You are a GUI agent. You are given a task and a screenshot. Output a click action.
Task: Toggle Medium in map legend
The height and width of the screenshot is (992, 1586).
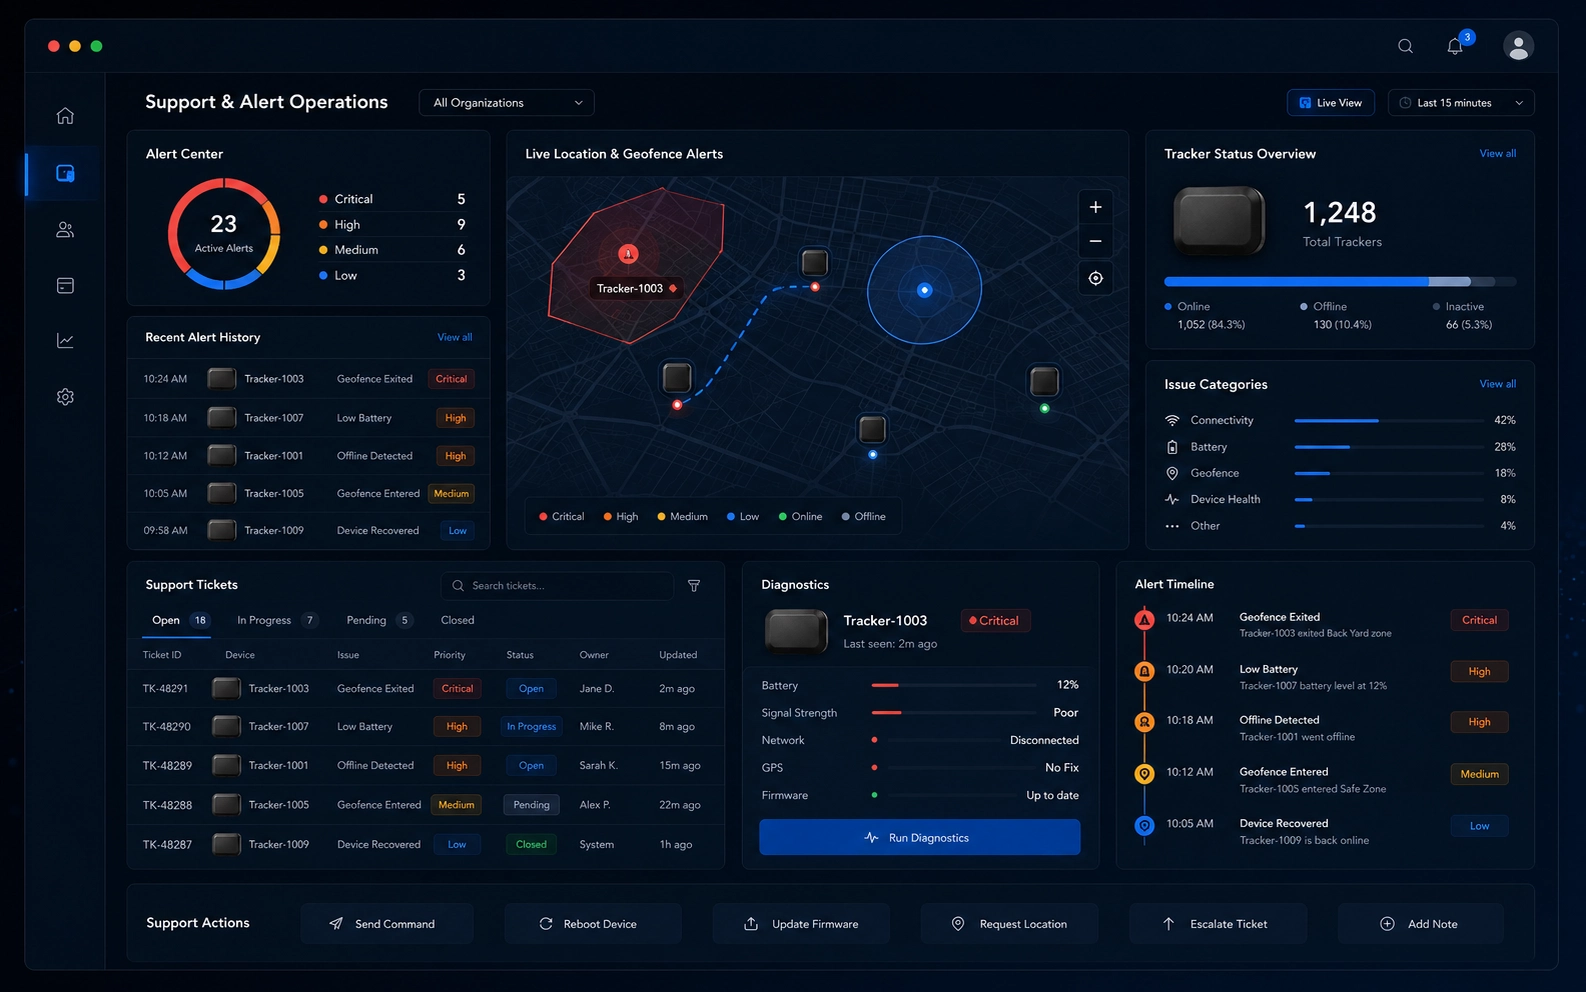tap(682, 517)
